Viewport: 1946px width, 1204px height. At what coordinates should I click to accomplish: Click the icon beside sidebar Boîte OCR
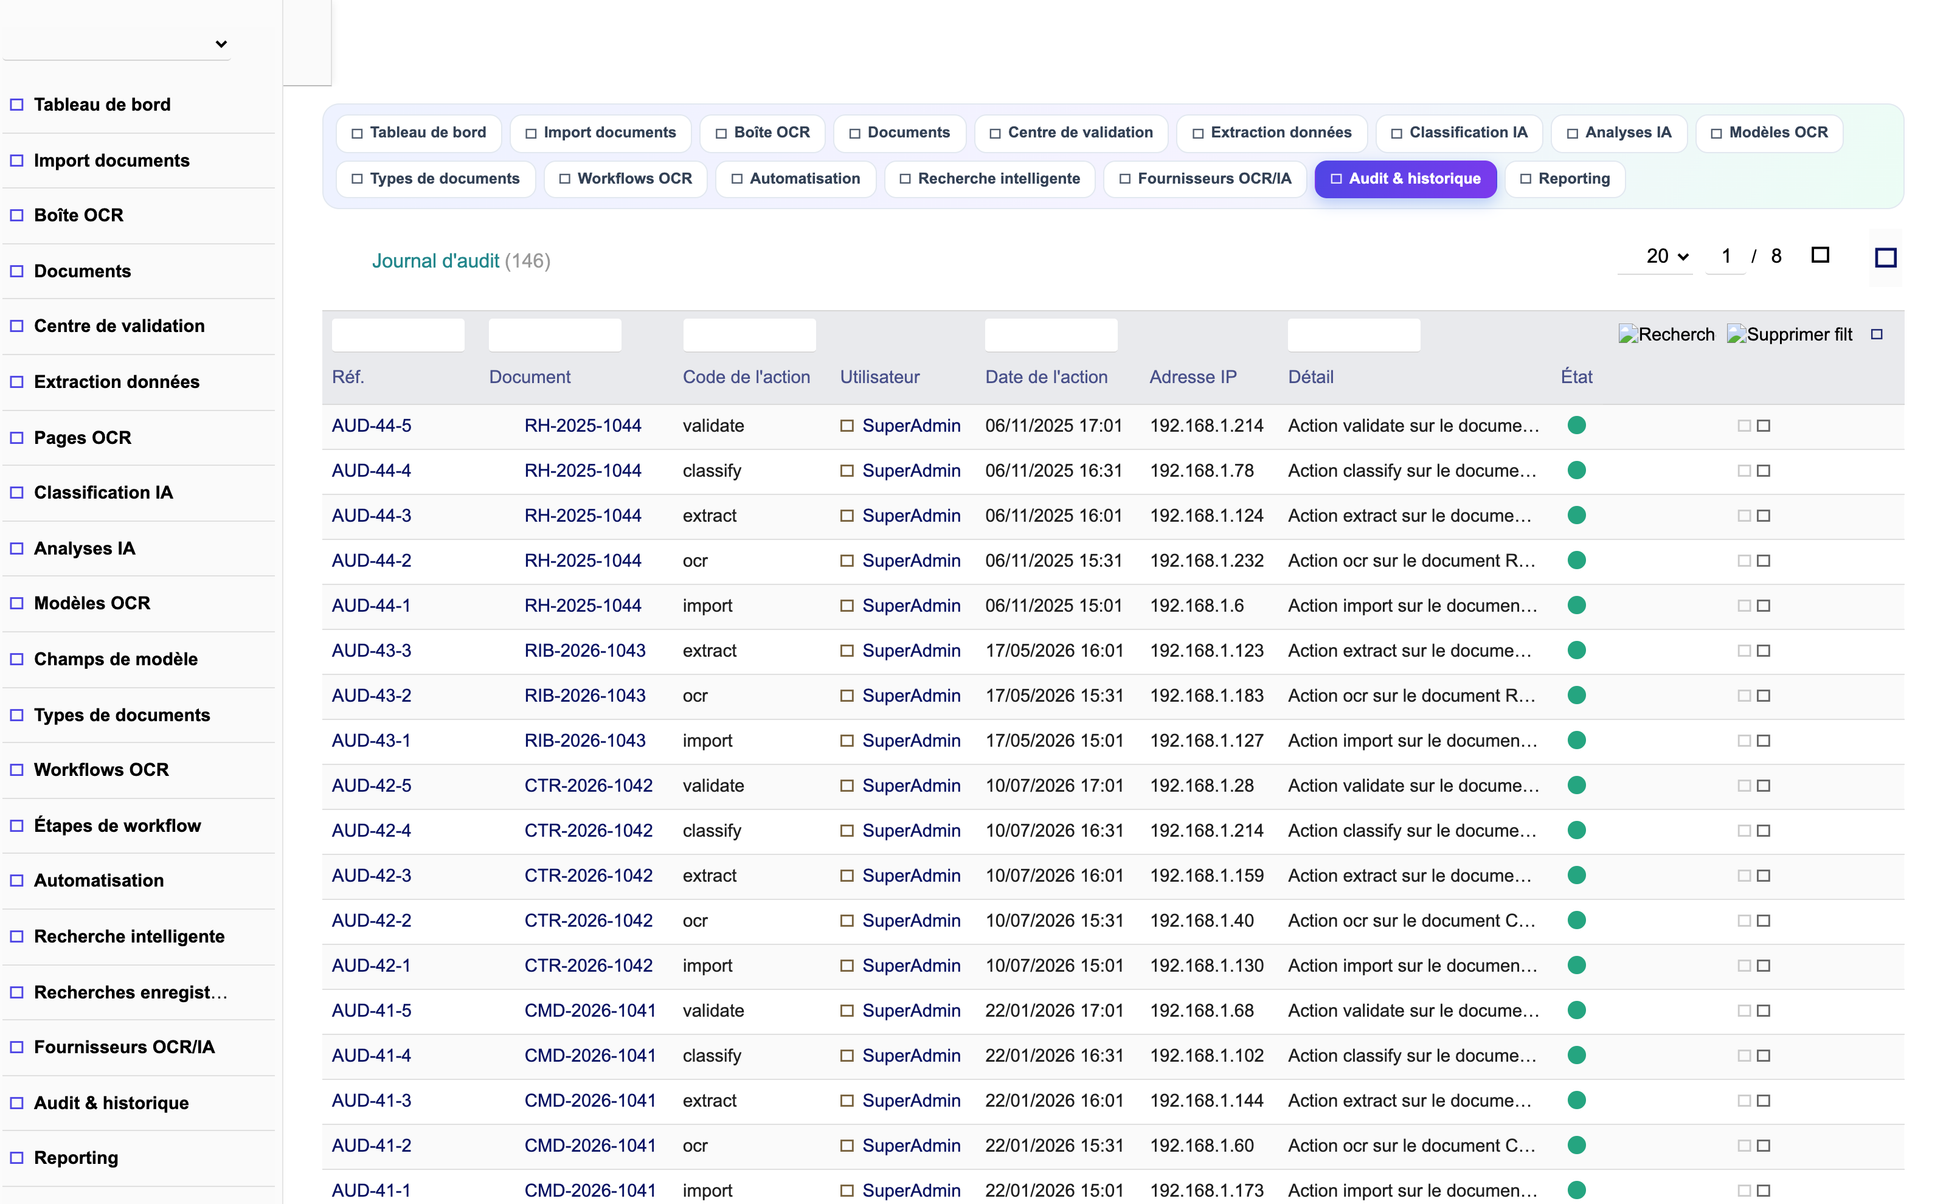[x=17, y=215]
